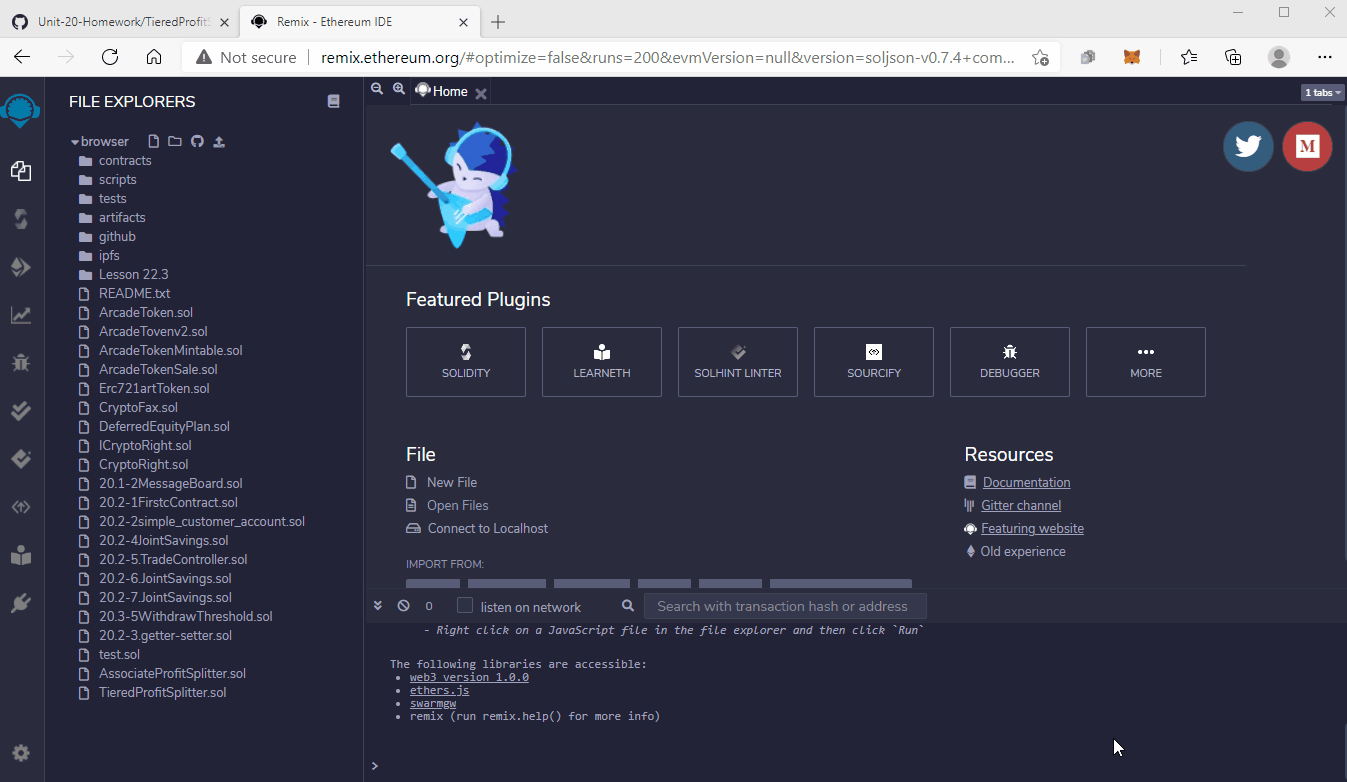Image resolution: width=1347 pixels, height=782 pixels.
Task: Open the Solidity compiler sidebar icon
Action: pyautogui.click(x=21, y=219)
